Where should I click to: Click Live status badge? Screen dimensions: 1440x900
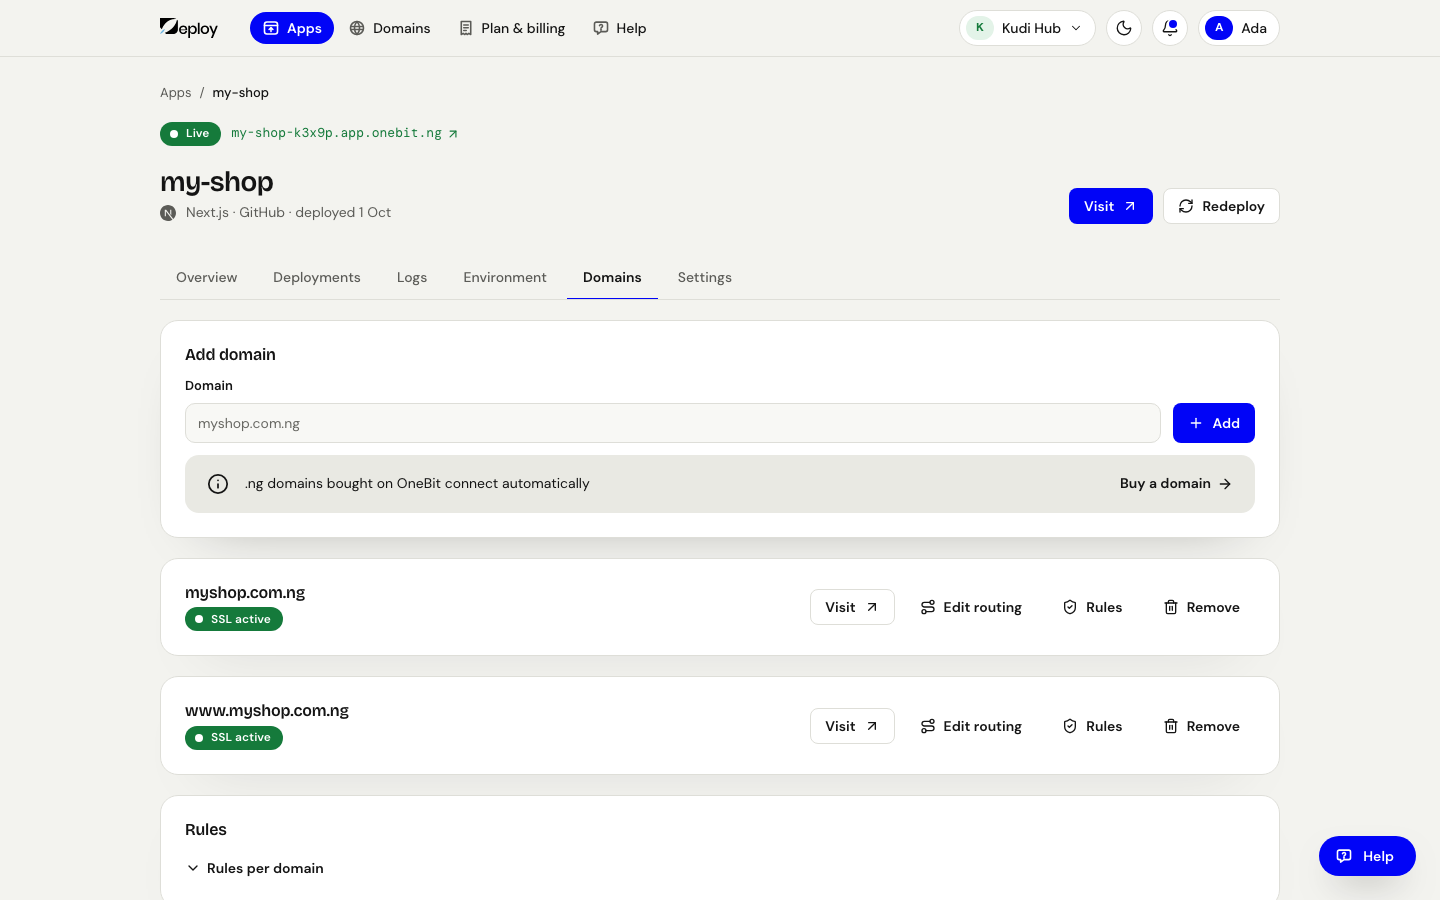190,133
